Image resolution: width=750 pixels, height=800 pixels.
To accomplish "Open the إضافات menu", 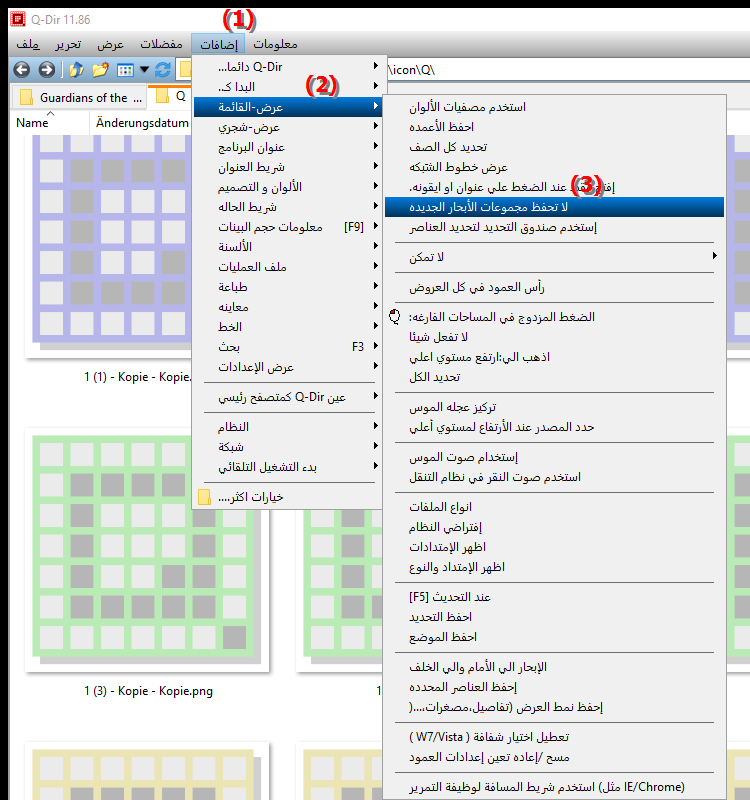I will click(218, 44).
